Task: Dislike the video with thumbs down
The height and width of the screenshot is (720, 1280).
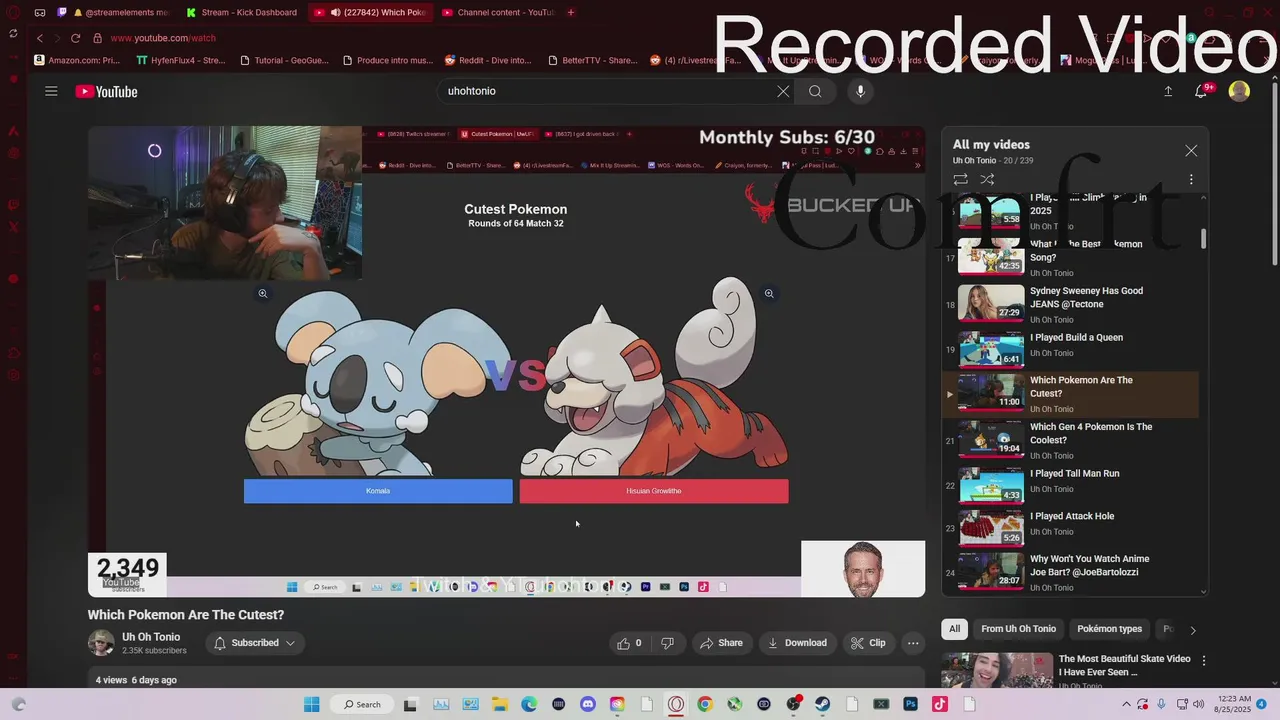Action: 667,643
